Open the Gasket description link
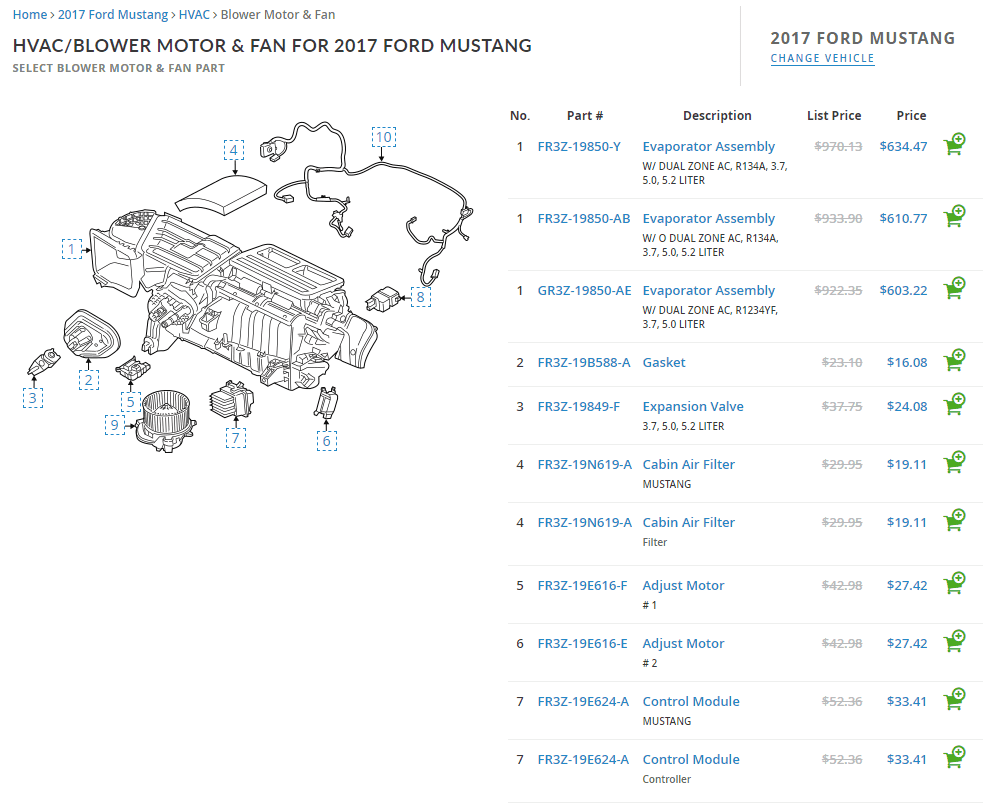The image size is (1004, 807). [664, 363]
